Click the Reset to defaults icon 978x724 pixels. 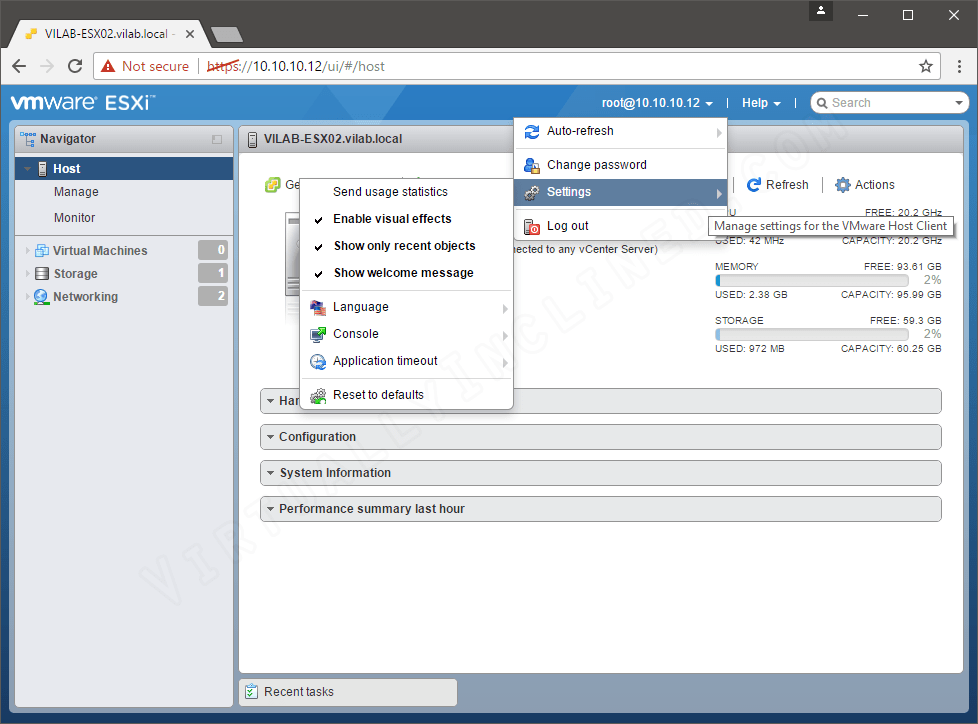pyautogui.click(x=317, y=395)
